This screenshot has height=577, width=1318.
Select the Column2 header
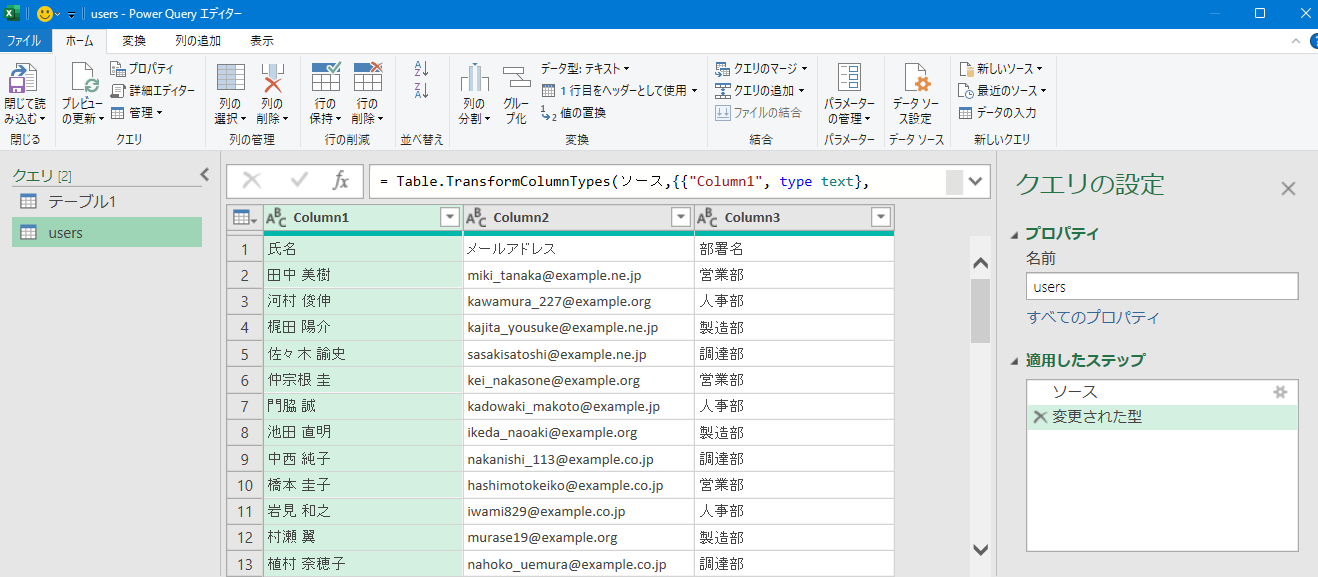(x=578, y=218)
